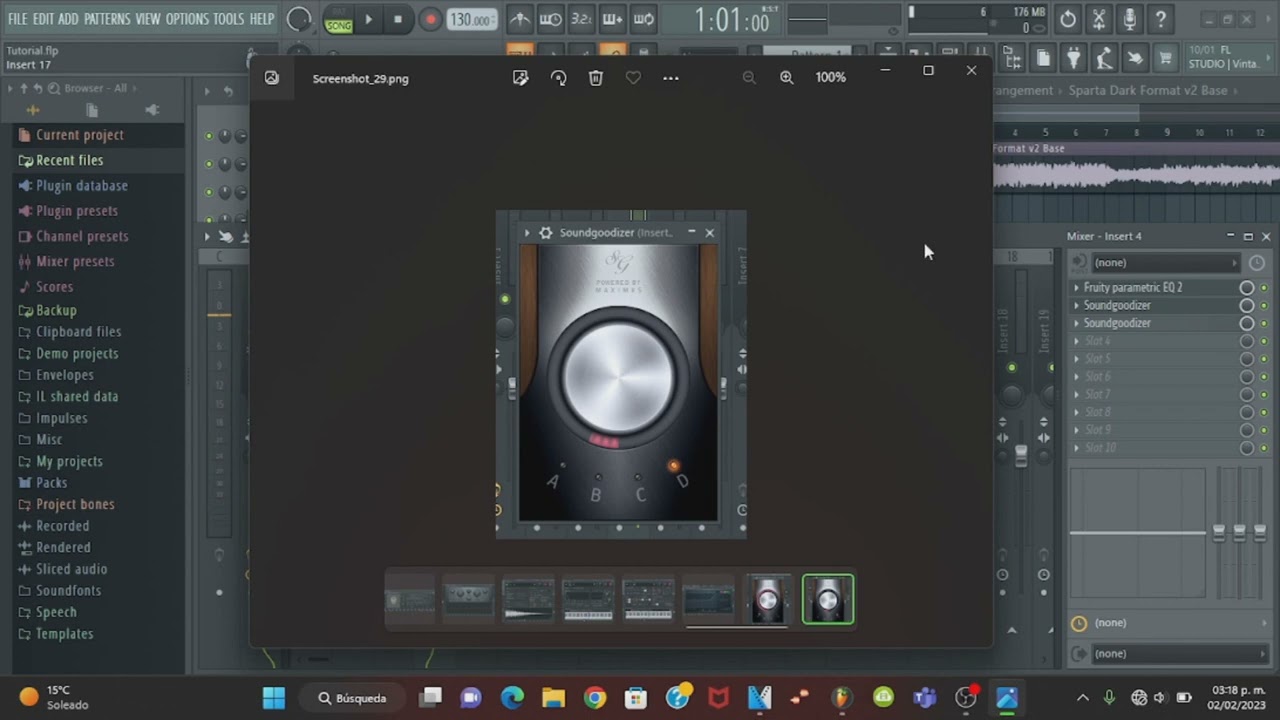
Task: Zoom out on the photo with the magnifier minus
Action: [x=749, y=78]
